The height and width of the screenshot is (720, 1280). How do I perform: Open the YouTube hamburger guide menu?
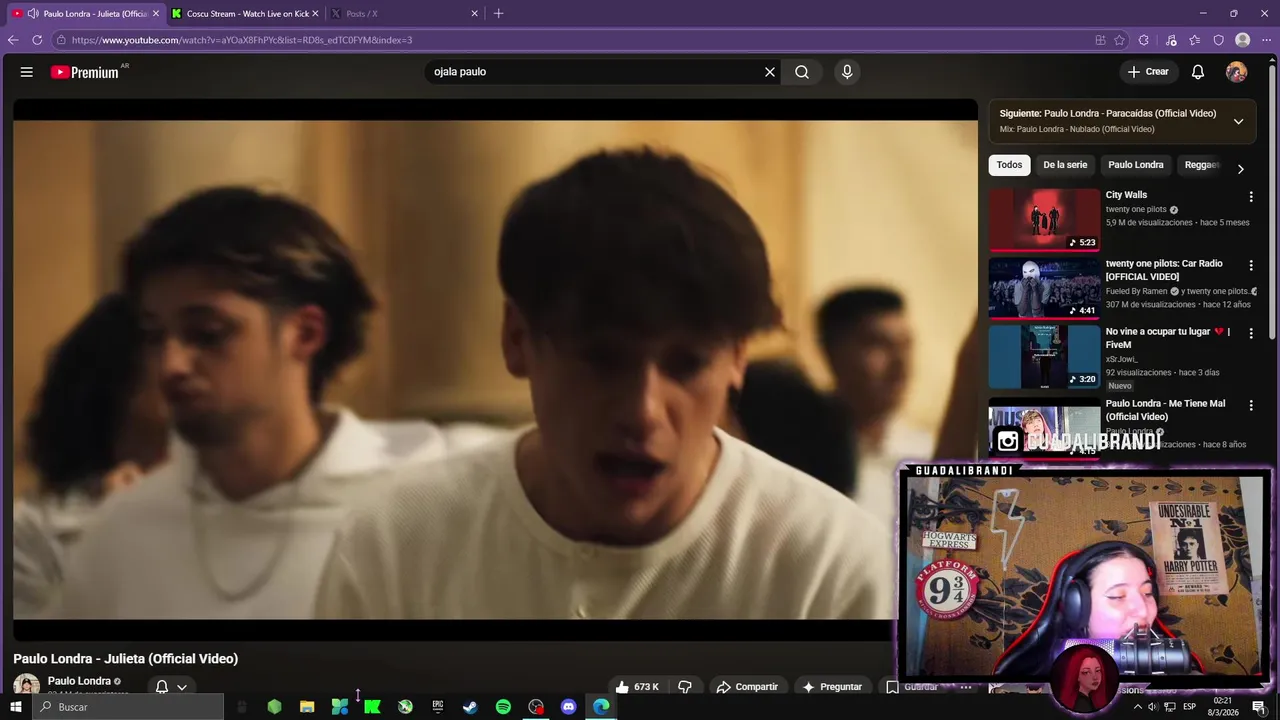(27, 72)
